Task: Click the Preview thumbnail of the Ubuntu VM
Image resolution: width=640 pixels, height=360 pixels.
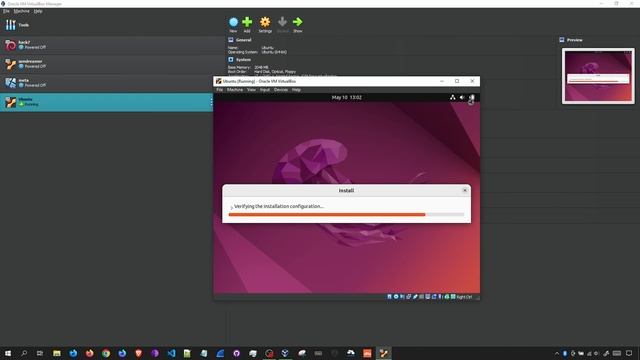Action: click(x=598, y=76)
